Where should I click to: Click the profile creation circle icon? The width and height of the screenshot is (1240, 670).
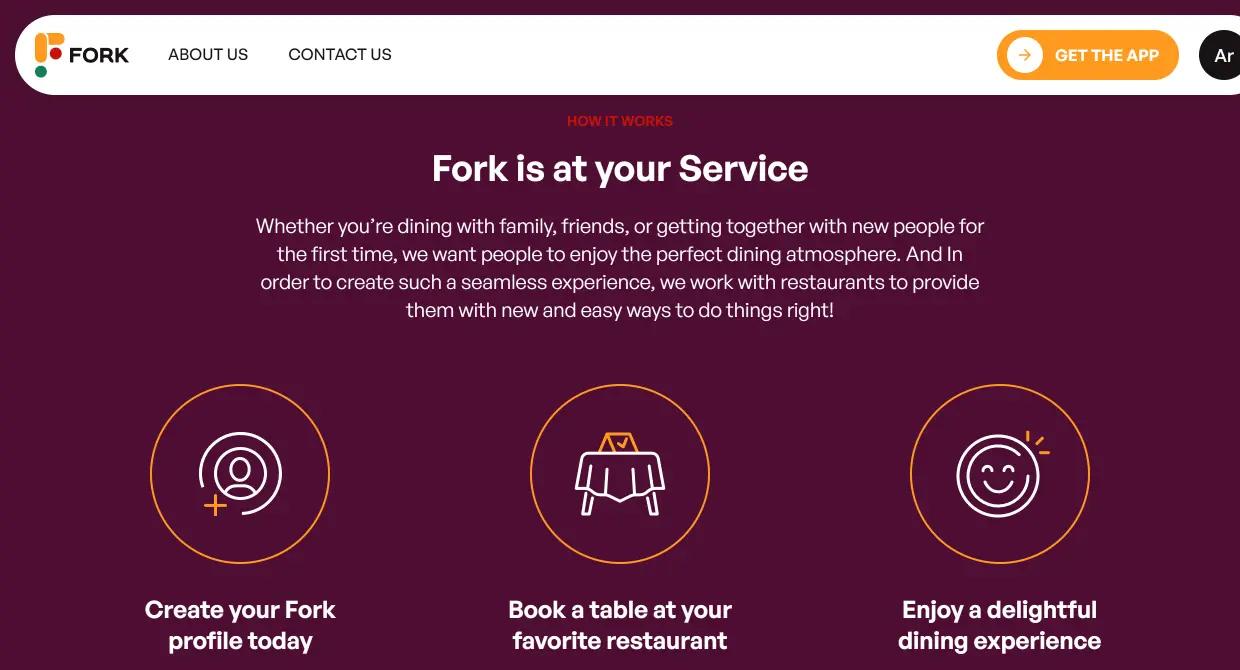(240, 474)
